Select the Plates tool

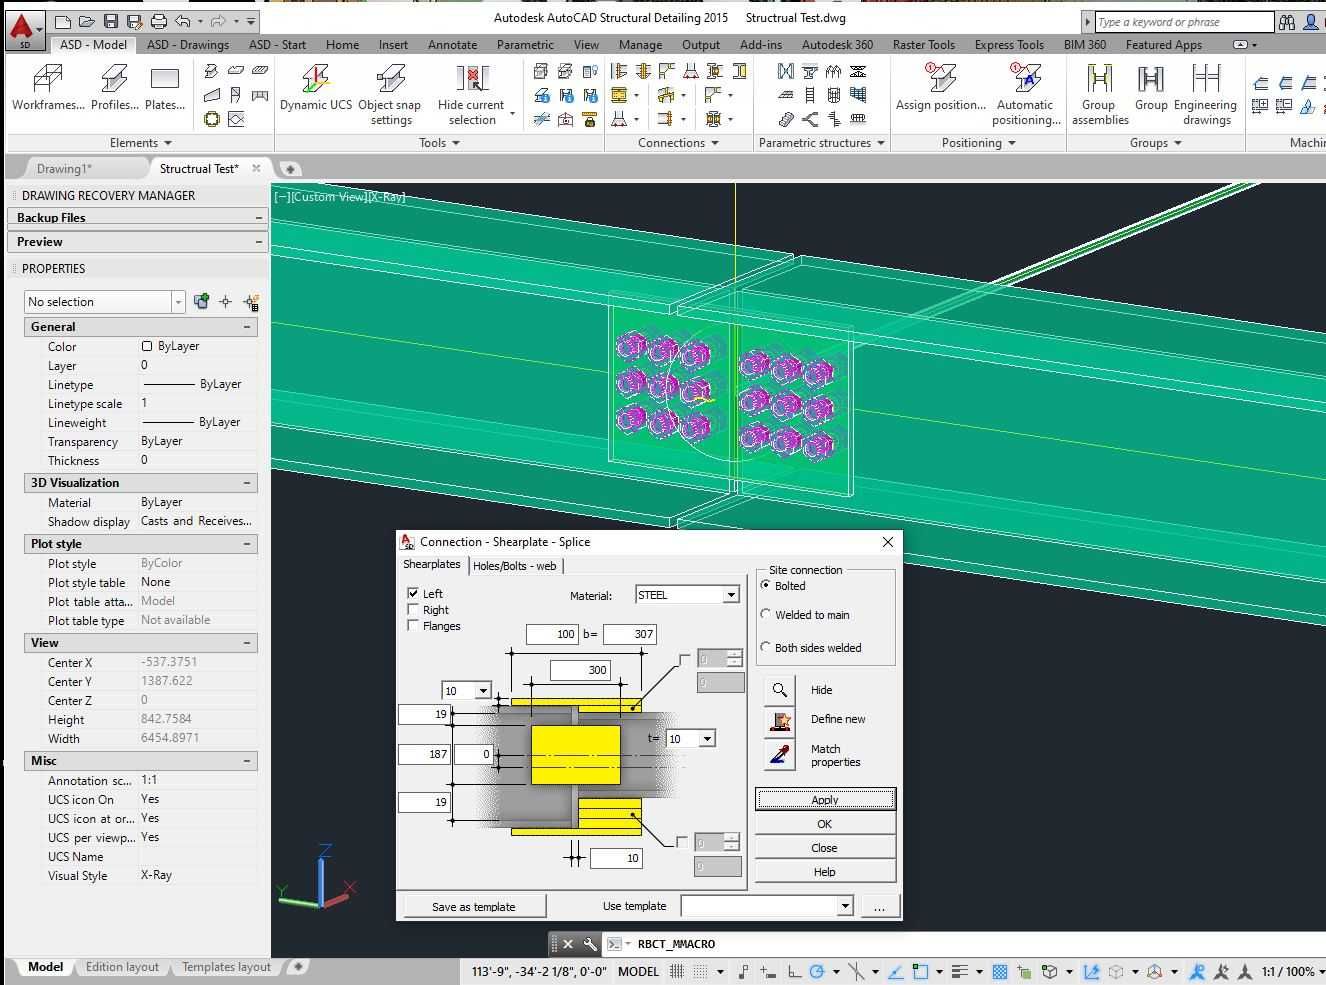[164, 87]
